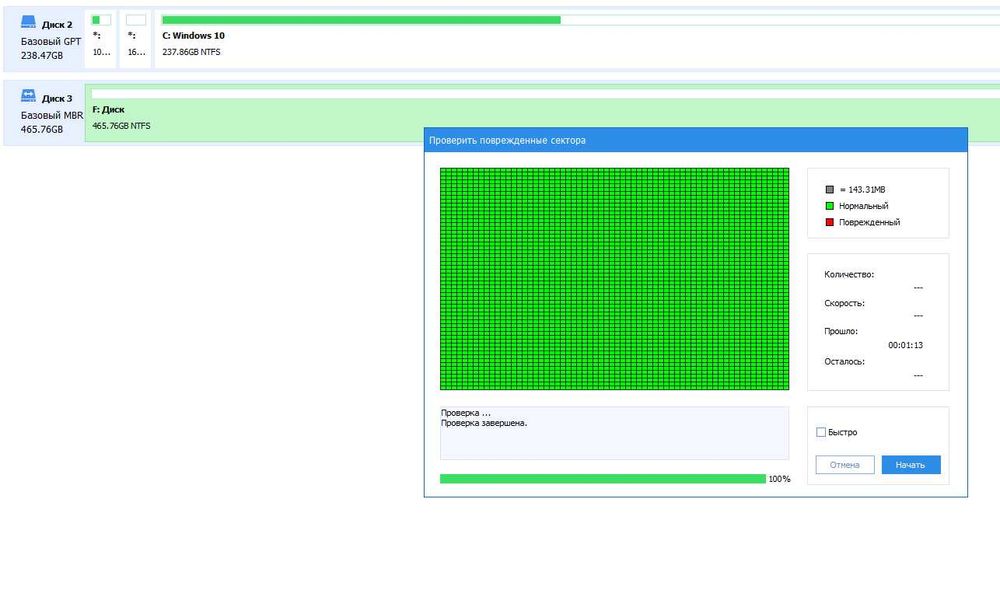Click the Начать button

911,465
